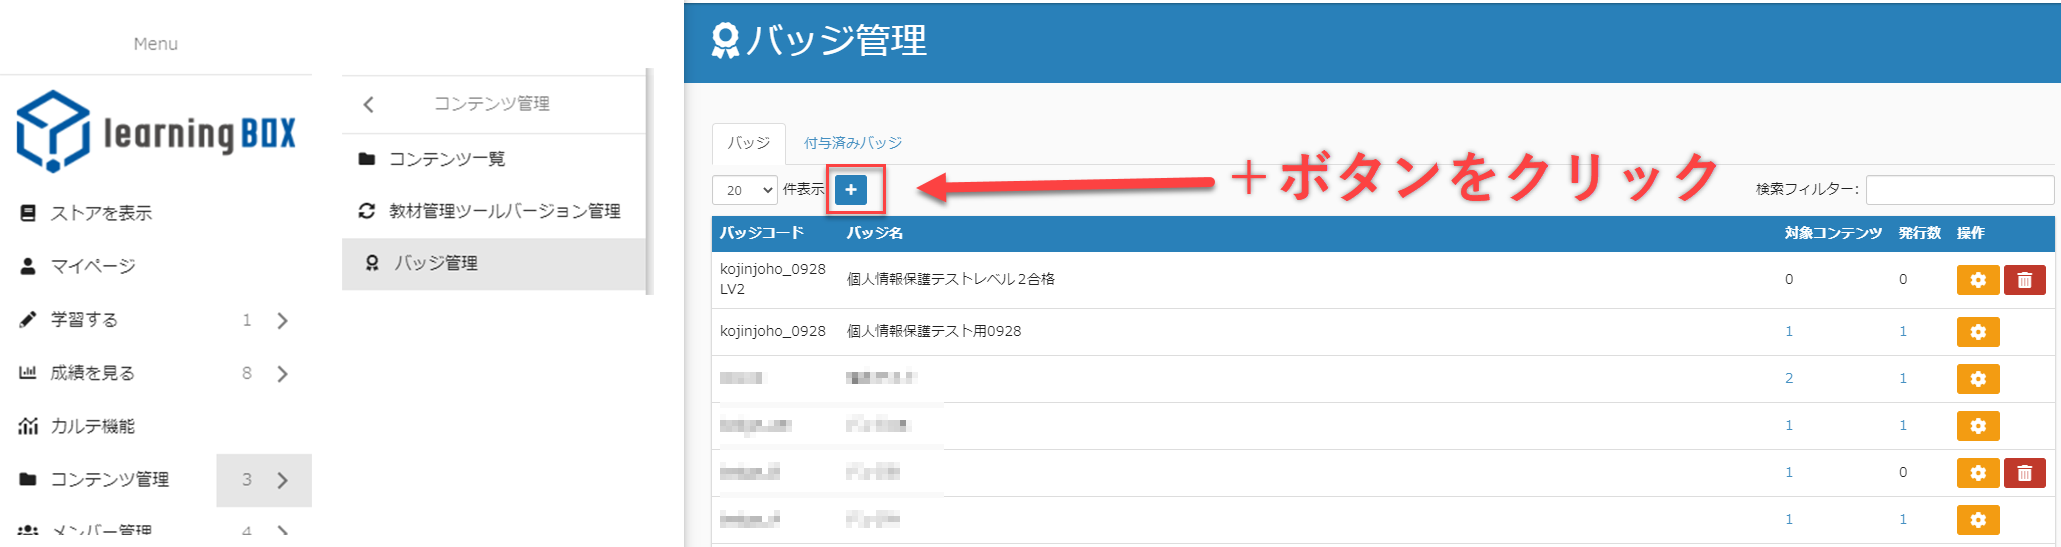Open ストアを表示 in the menu
Screen dimensions: 2061x547
[x=101, y=213]
